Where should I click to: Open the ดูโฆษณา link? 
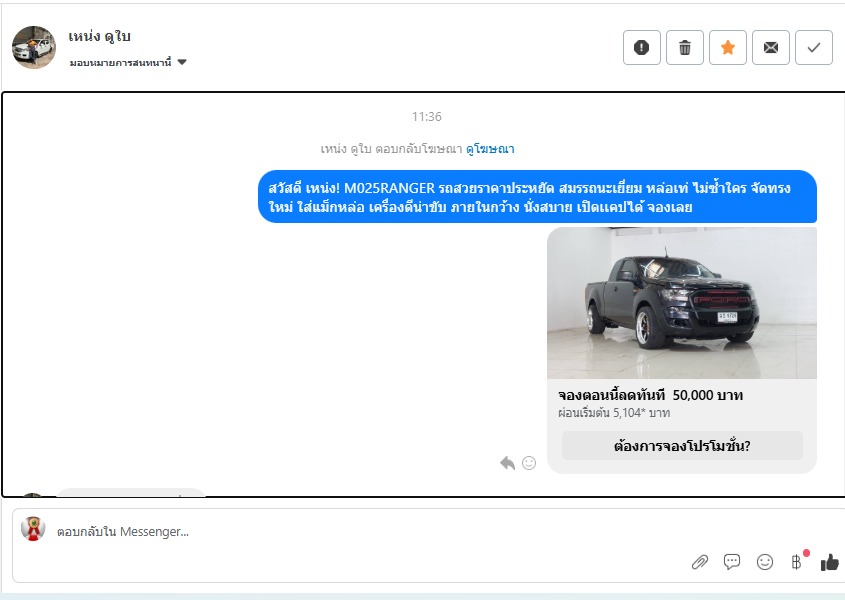[x=490, y=149]
